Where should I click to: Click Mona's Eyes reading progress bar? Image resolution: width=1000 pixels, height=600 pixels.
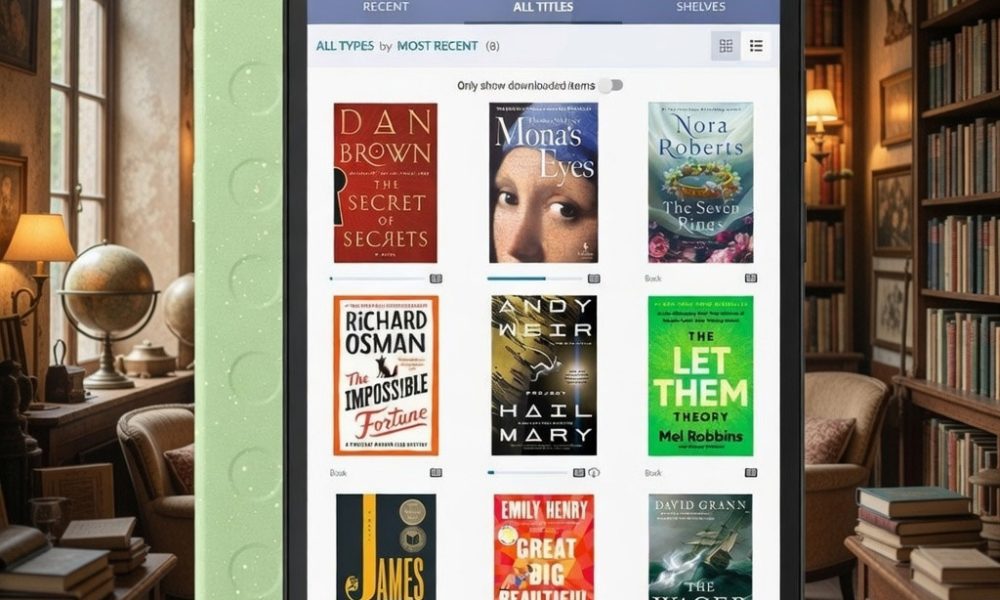[534, 279]
